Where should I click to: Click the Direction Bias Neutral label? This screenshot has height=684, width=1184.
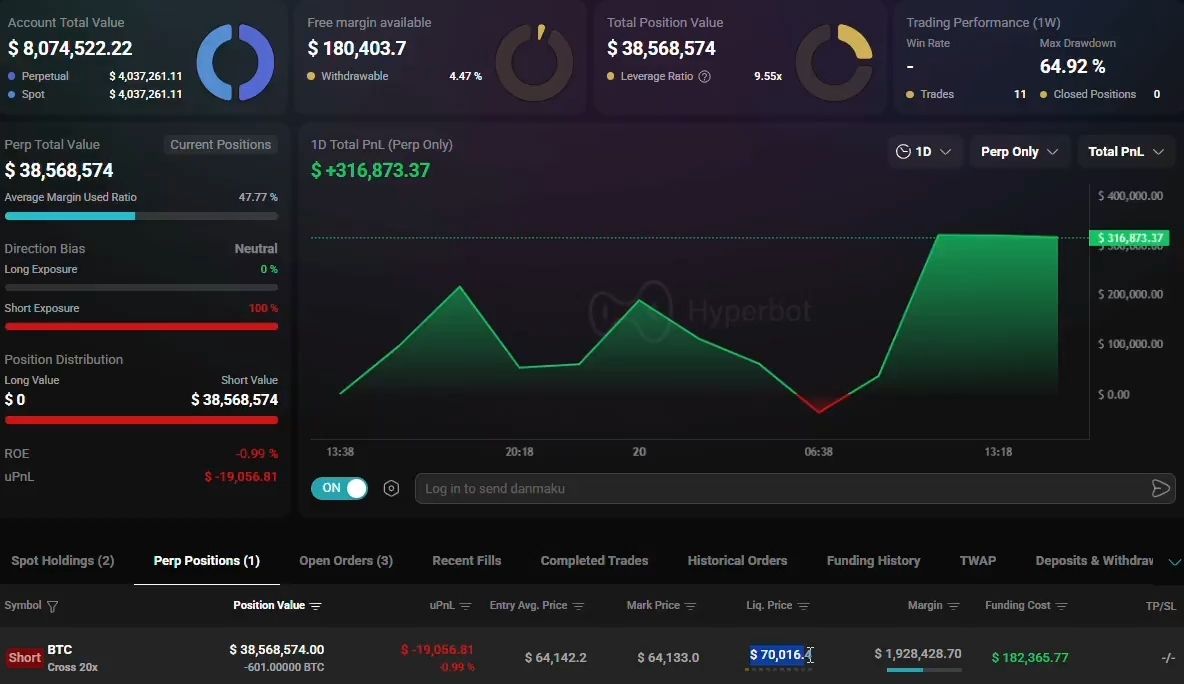pyautogui.click(x=256, y=248)
